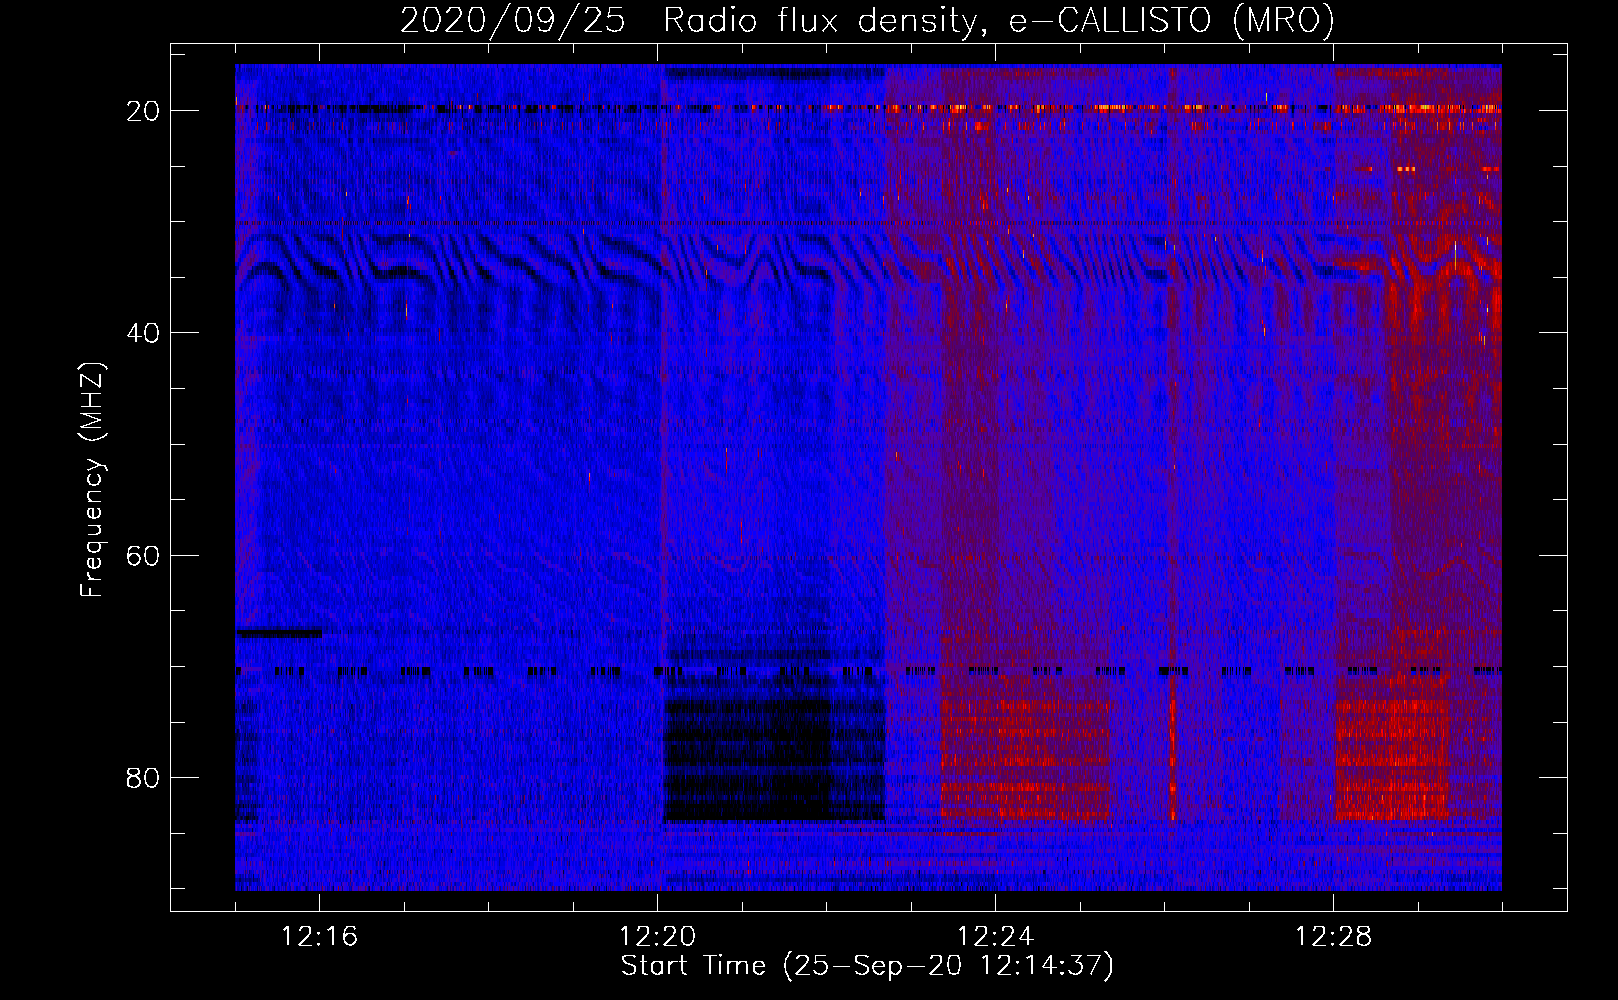
Task: Click the 12:28 time tick label
Action: [x=1334, y=937]
